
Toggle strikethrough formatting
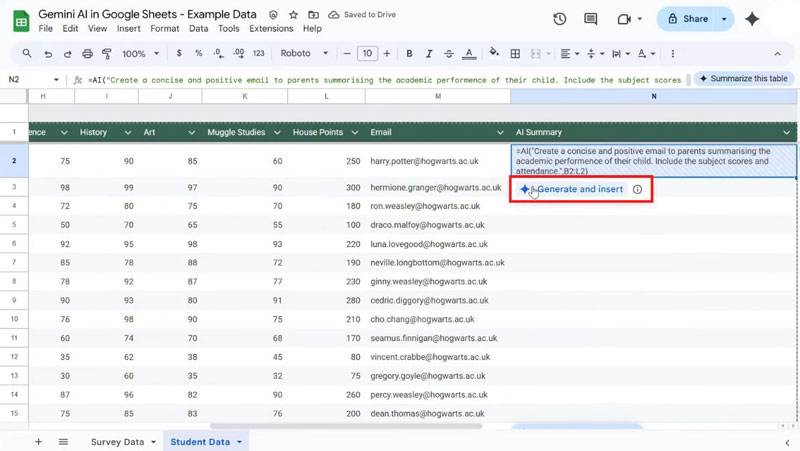click(449, 53)
